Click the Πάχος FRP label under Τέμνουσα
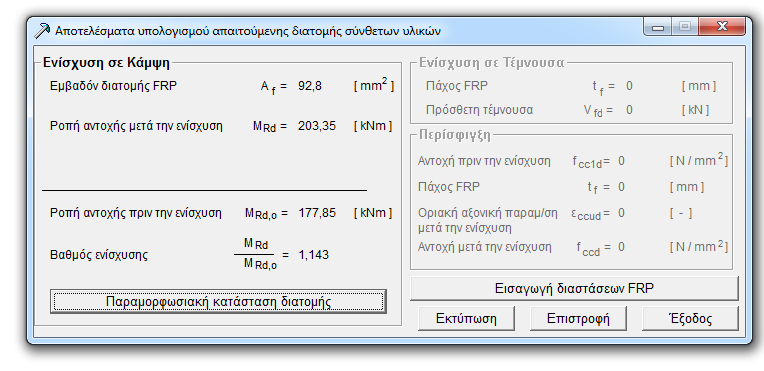 [457, 86]
